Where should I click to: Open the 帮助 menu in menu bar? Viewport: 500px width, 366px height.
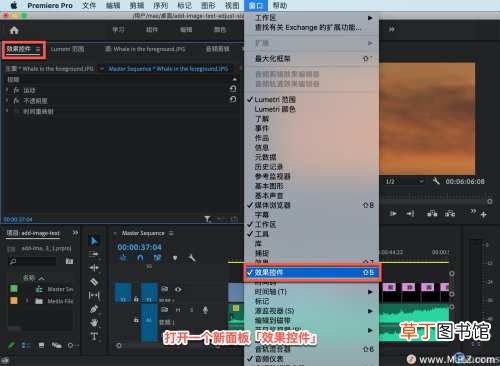280,5
